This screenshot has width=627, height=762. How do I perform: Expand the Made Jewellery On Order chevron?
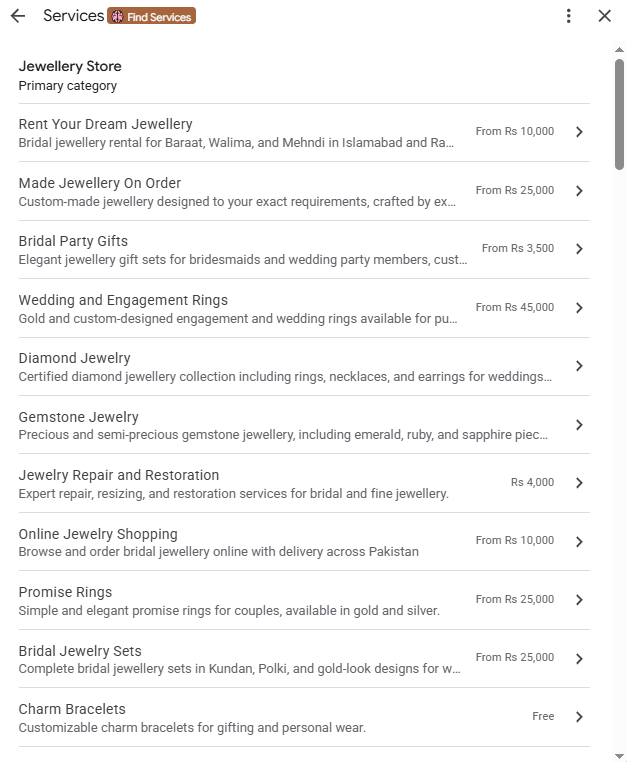coord(579,190)
